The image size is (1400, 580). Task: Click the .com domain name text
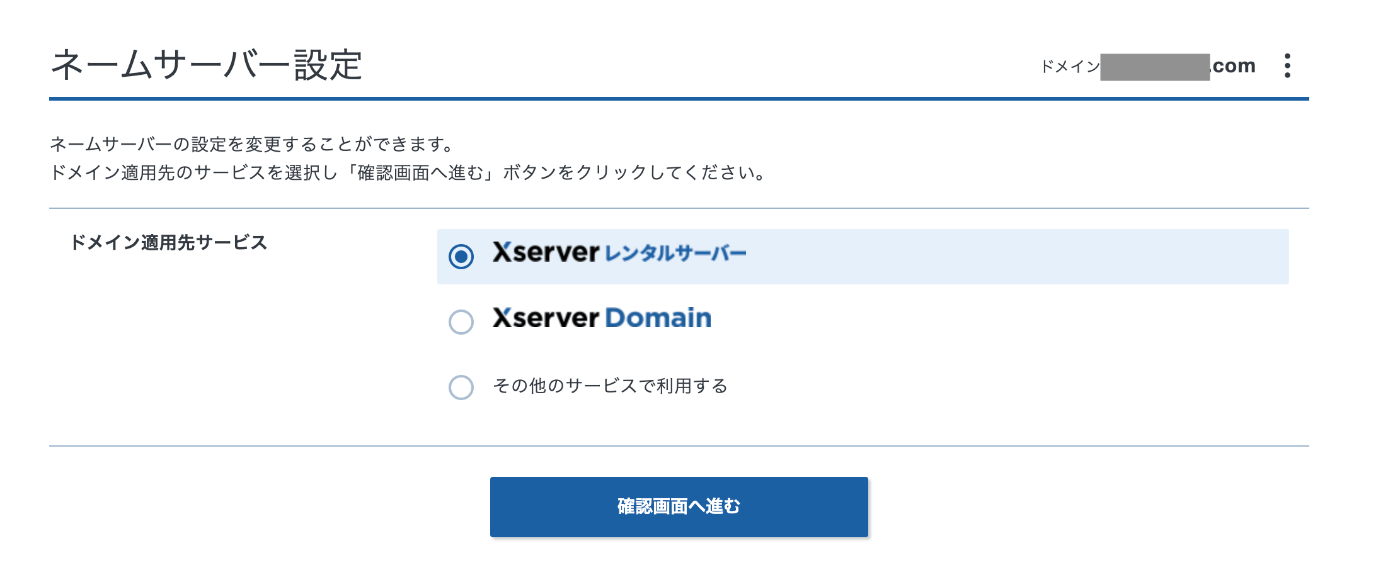(x=1232, y=67)
